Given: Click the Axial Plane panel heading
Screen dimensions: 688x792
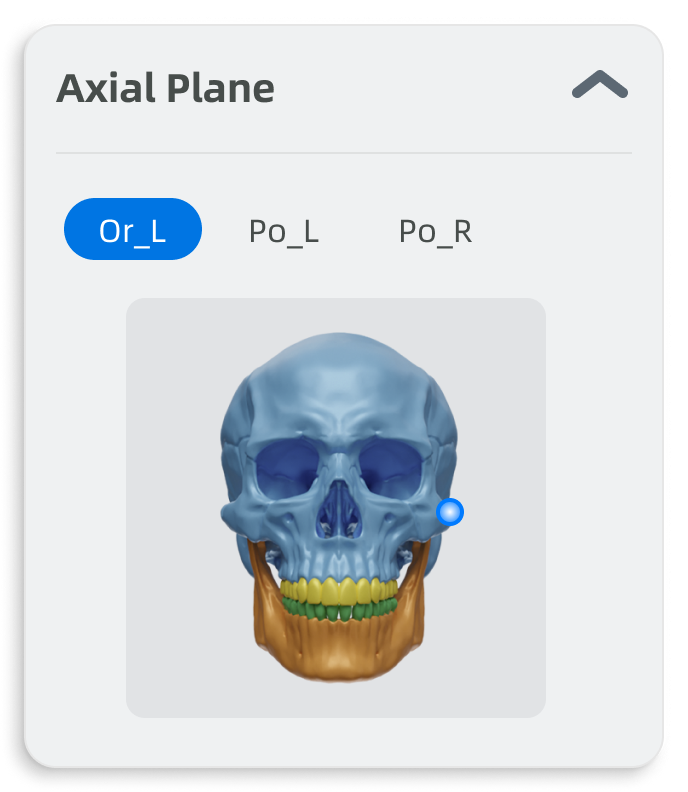Looking at the screenshot, I should point(165,89).
